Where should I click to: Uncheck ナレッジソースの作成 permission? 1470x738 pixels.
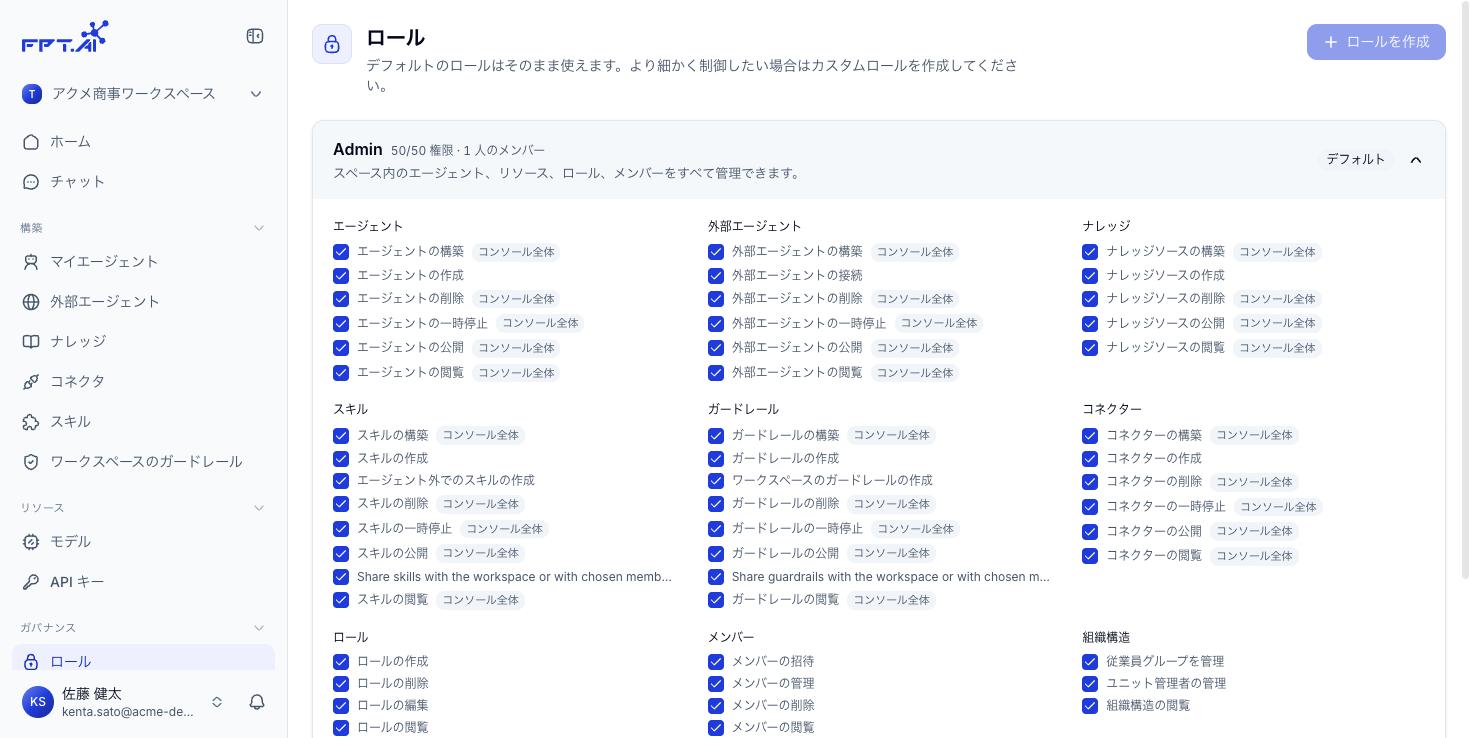tap(1090, 276)
